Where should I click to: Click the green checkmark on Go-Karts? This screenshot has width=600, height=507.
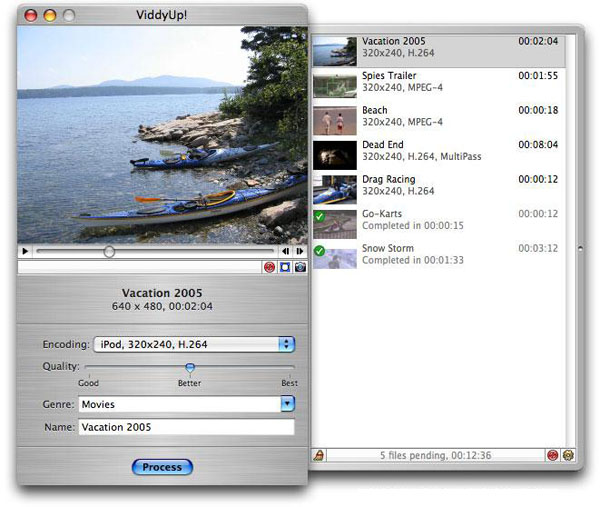point(319,217)
